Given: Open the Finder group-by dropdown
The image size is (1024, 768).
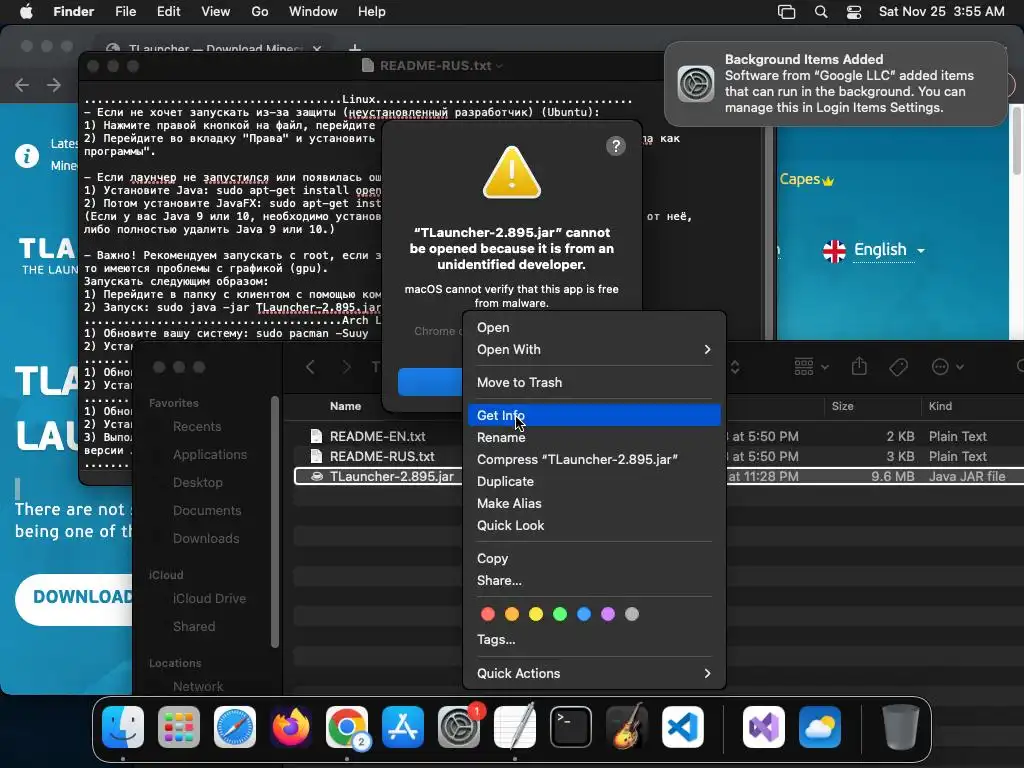Looking at the screenshot, I should click(811, 367).
